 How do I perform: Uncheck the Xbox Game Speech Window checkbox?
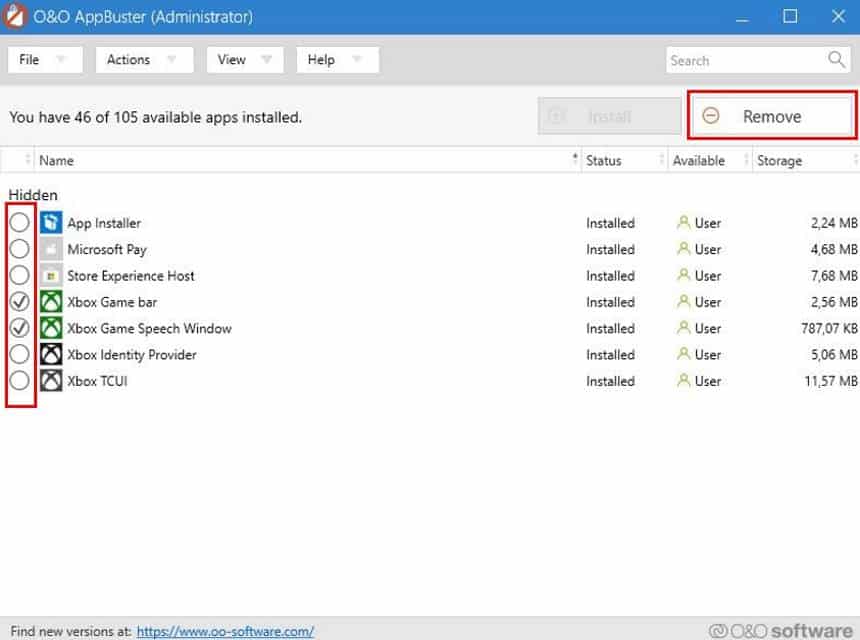coord(19,328)
